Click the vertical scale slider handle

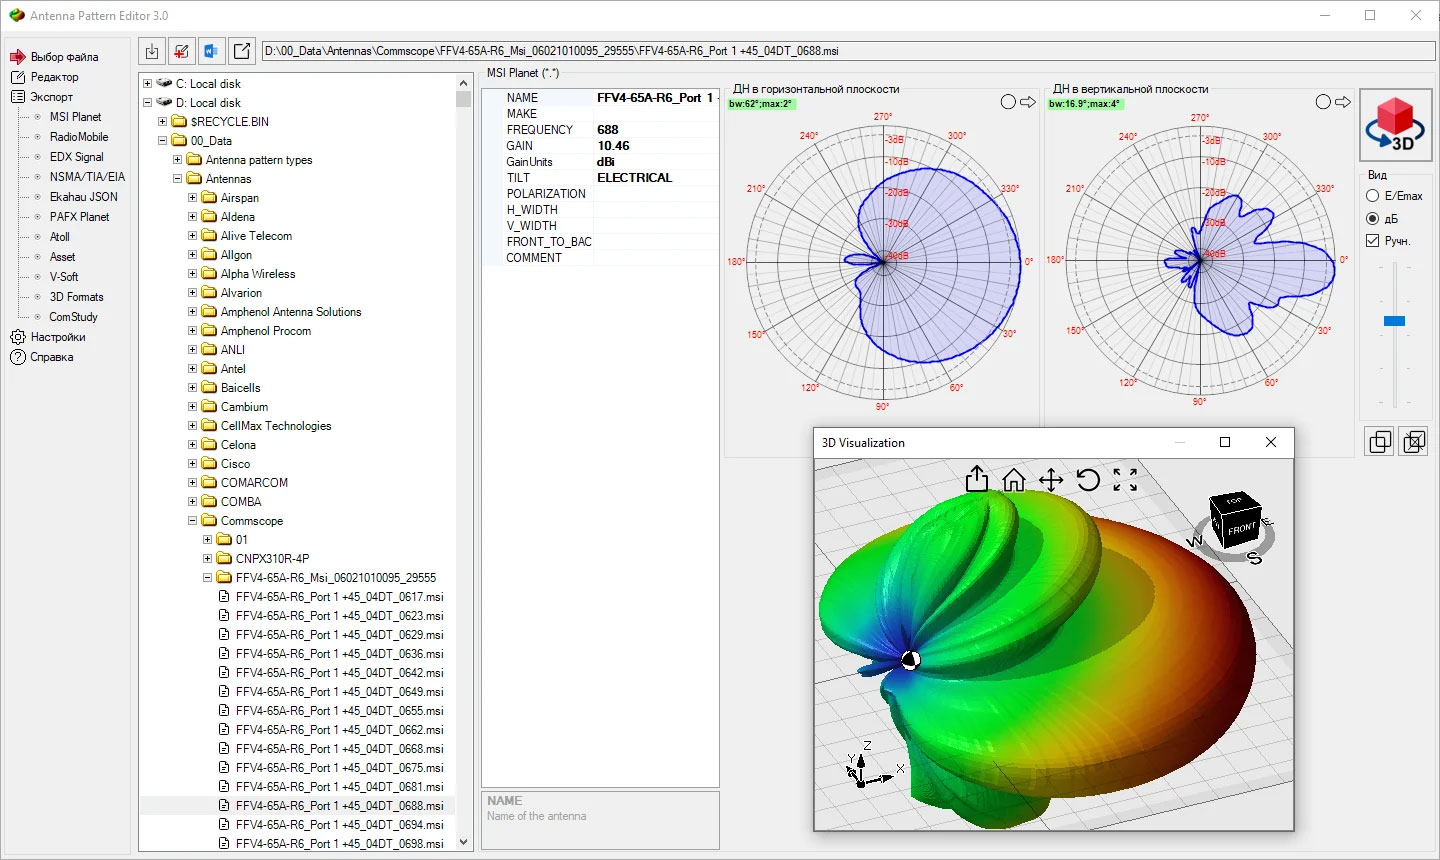click(x=1394, y=321)
